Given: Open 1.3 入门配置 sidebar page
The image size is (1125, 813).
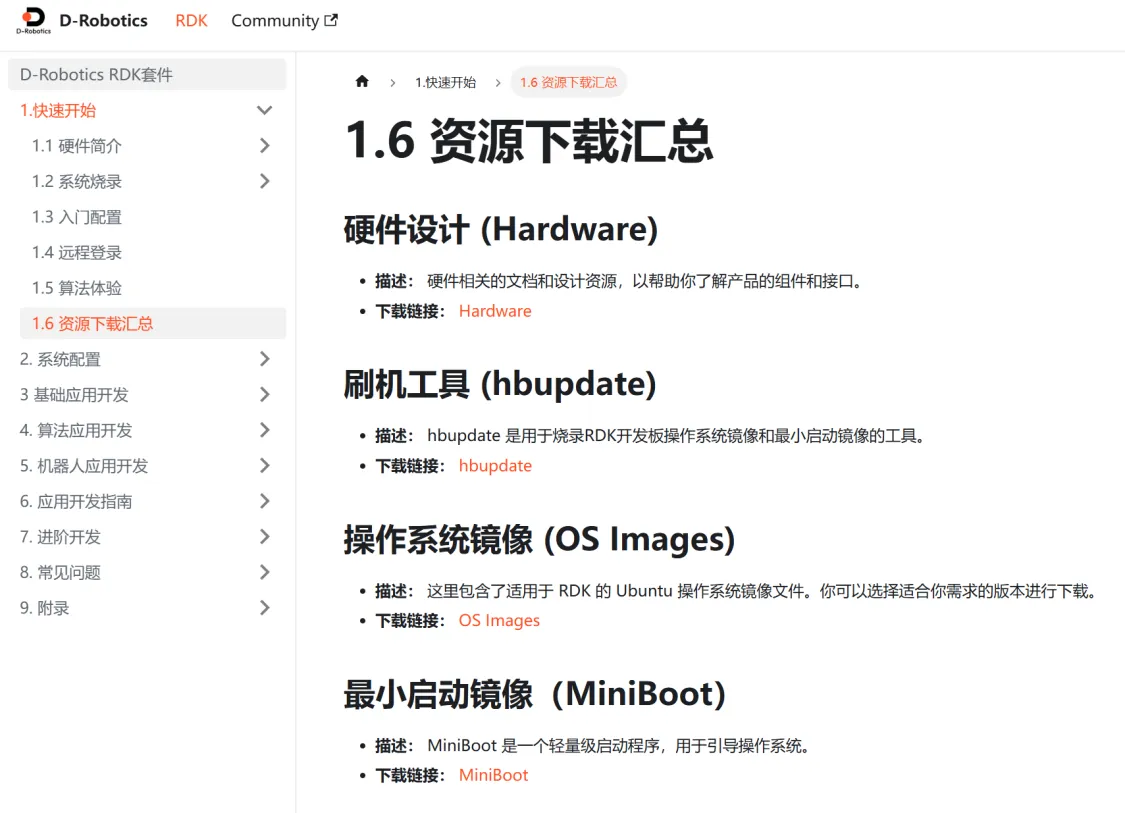Looking at the screenshot, I should tap(77, 217).
